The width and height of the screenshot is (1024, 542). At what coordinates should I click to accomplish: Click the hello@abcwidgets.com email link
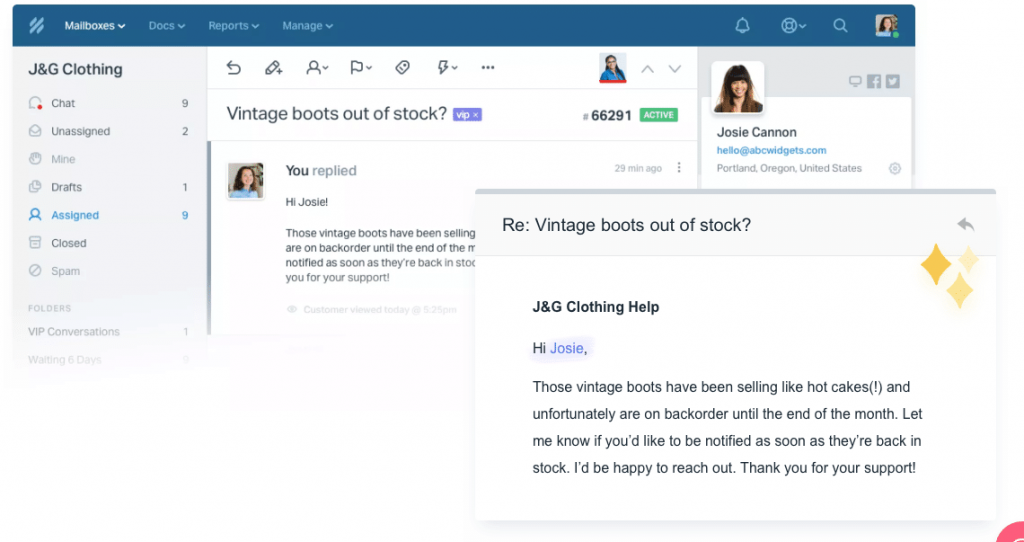pos(771,150)
